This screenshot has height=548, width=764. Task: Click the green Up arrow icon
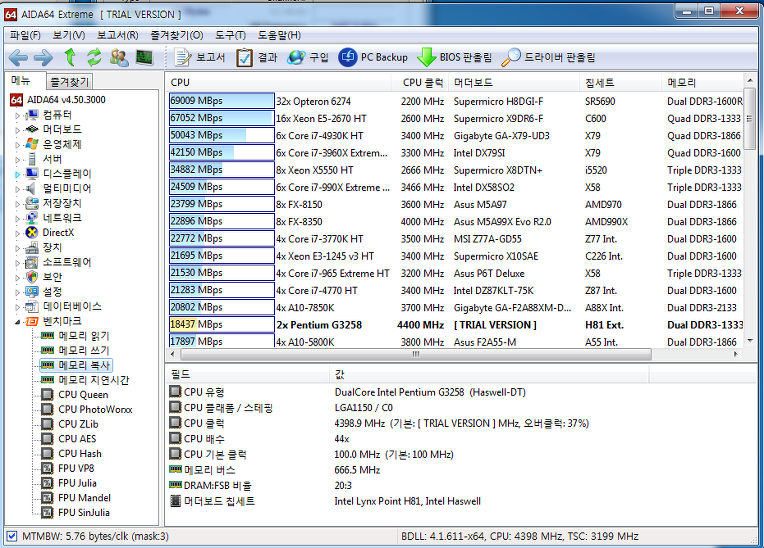70,57
